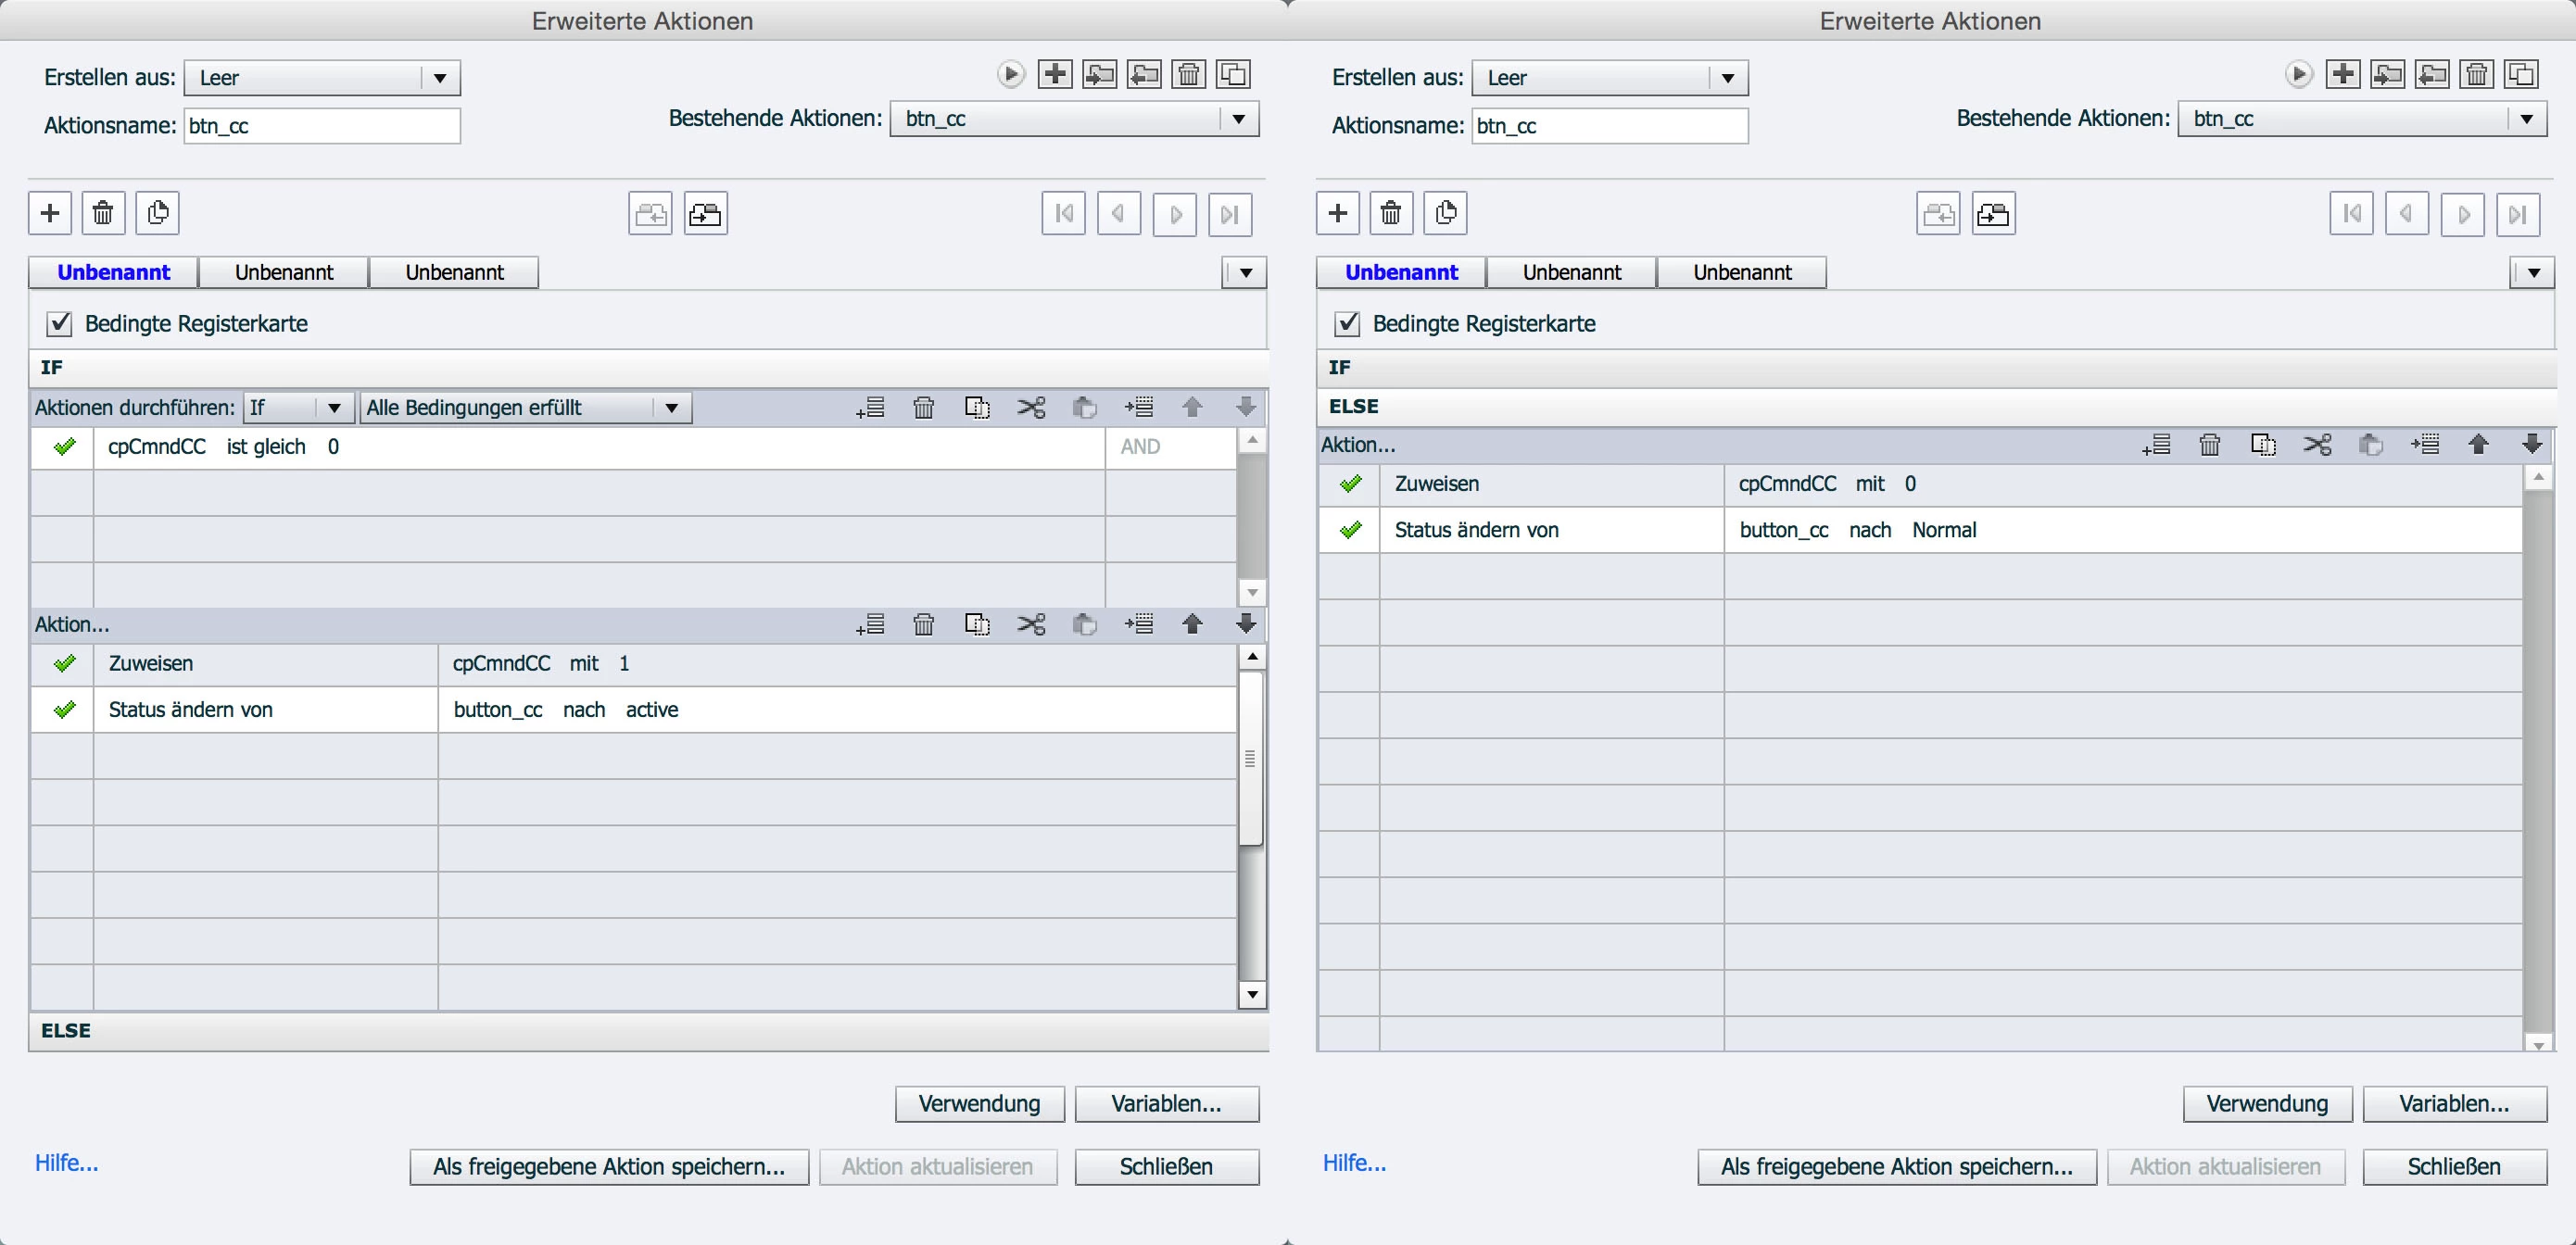2576x1245 pixels.
Task: Click preview action play icon in left dialog
Action: 1011,74
